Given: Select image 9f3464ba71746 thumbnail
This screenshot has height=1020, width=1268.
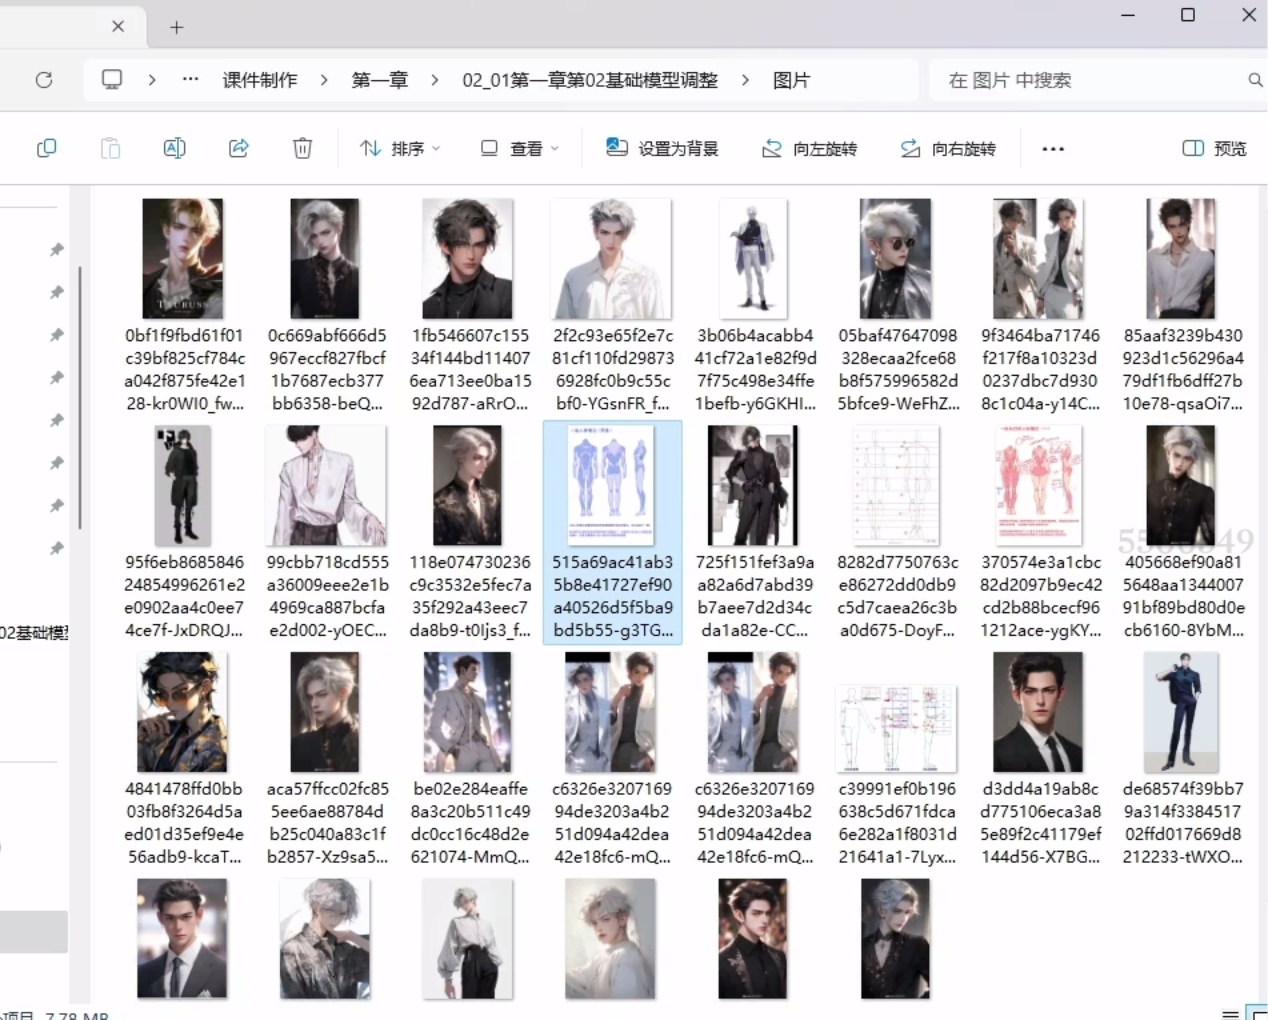Looking at the screenshot, I should (x=1039, y=258).
